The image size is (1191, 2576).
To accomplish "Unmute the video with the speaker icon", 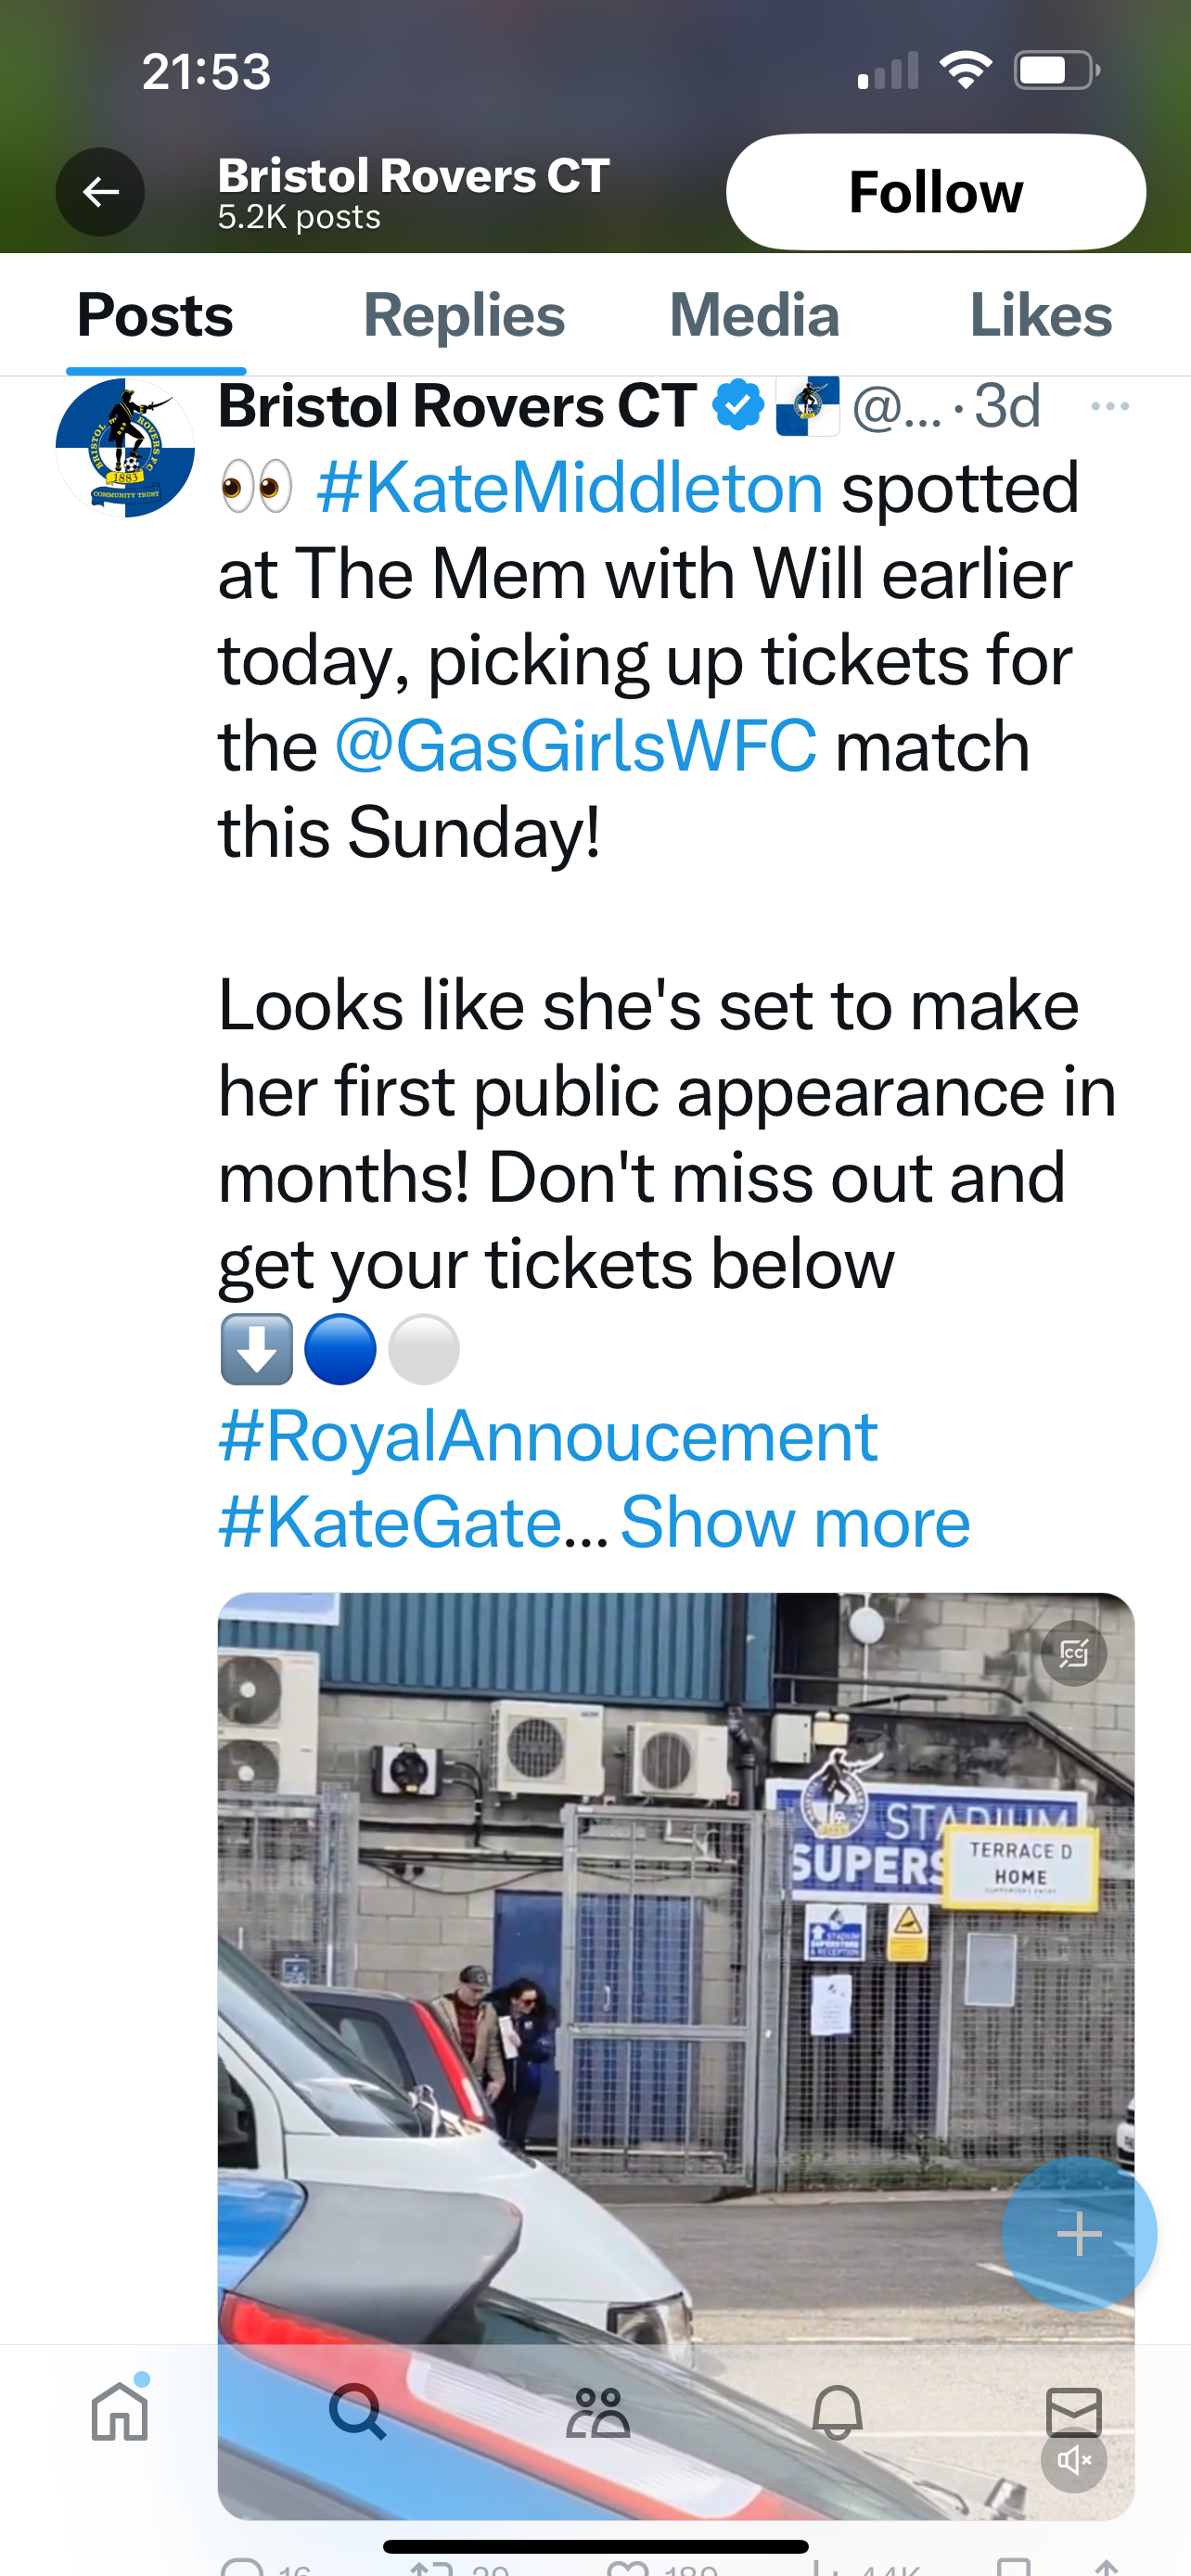I will 1073,2460.
